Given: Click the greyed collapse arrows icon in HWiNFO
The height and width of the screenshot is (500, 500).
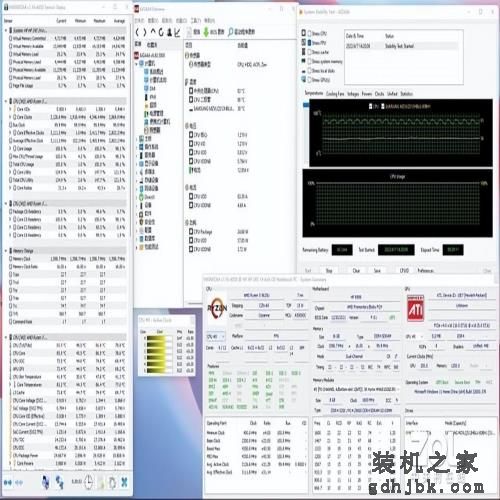Looking at the screenshot, I should pyautogui.click(x=19, y=482).
